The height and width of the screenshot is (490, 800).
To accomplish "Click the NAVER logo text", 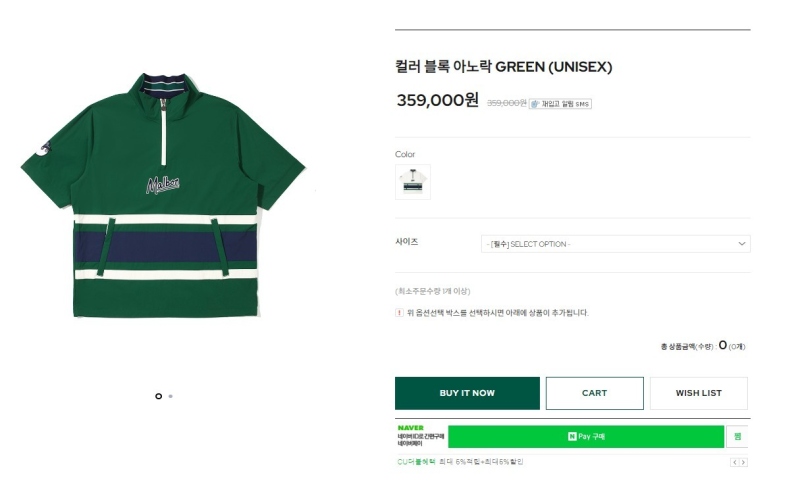I will pyautogui.click(x=411, y=428).
